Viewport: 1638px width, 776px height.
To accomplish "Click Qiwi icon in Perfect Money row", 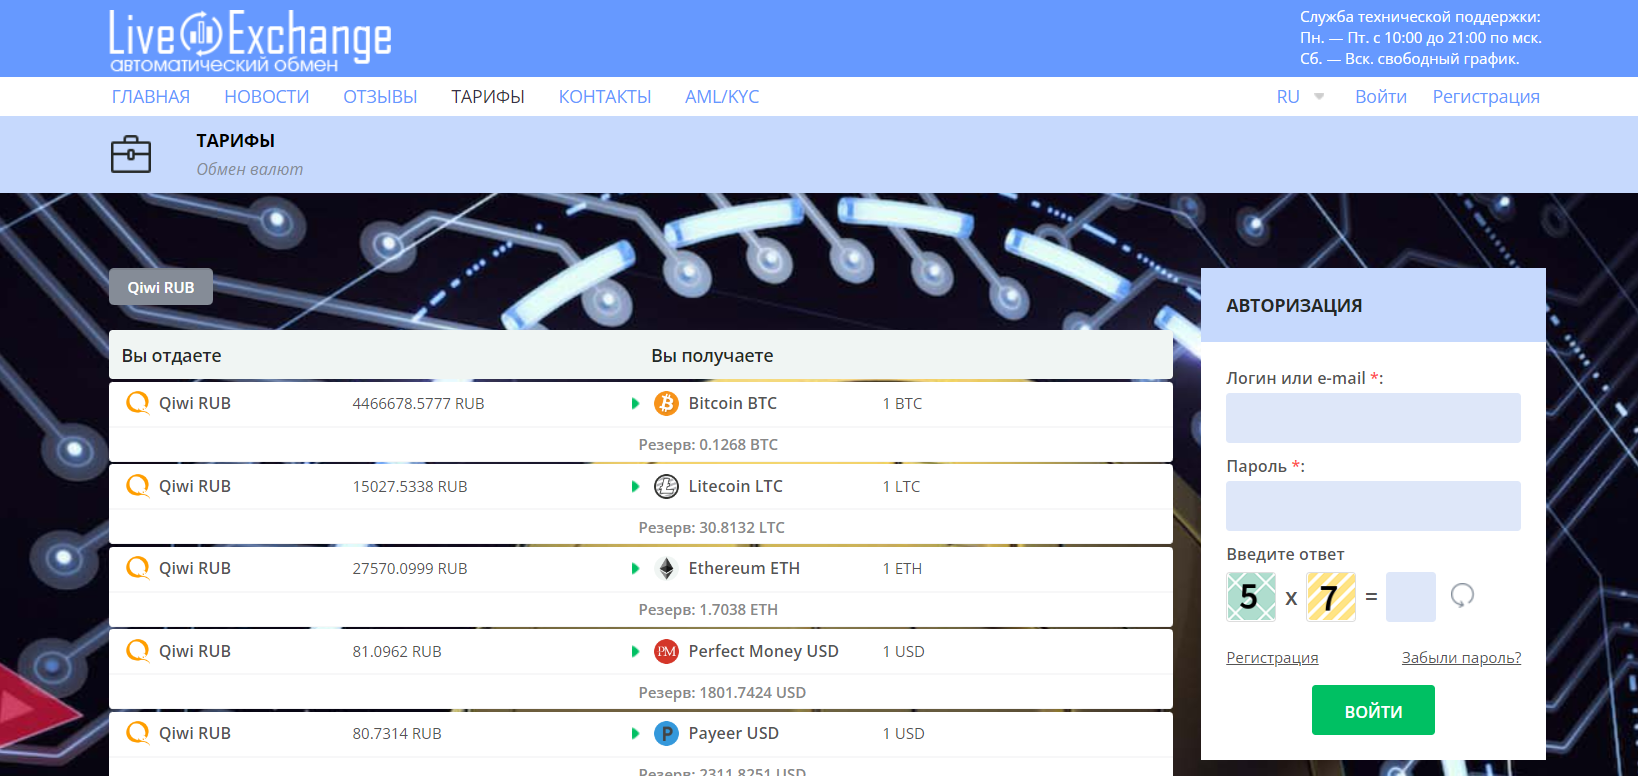I will click(137, 651).
